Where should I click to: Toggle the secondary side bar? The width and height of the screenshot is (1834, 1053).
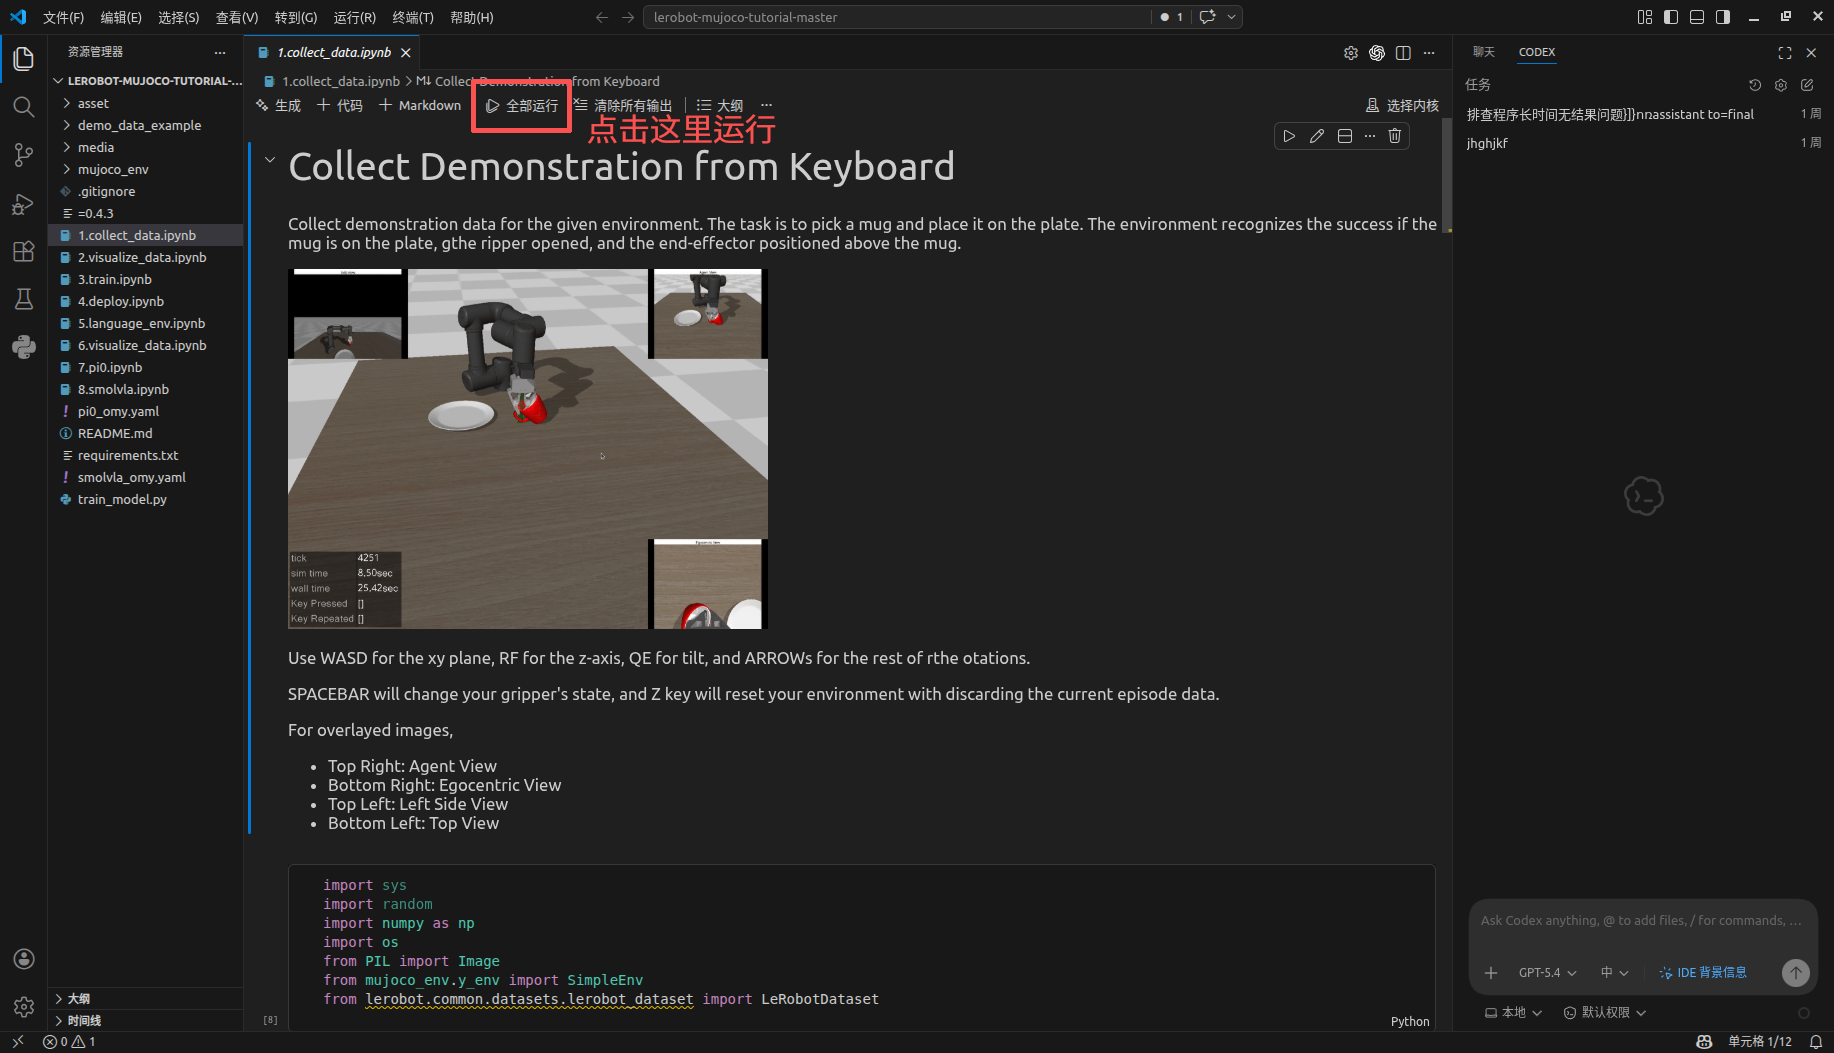pos(1723,17)
